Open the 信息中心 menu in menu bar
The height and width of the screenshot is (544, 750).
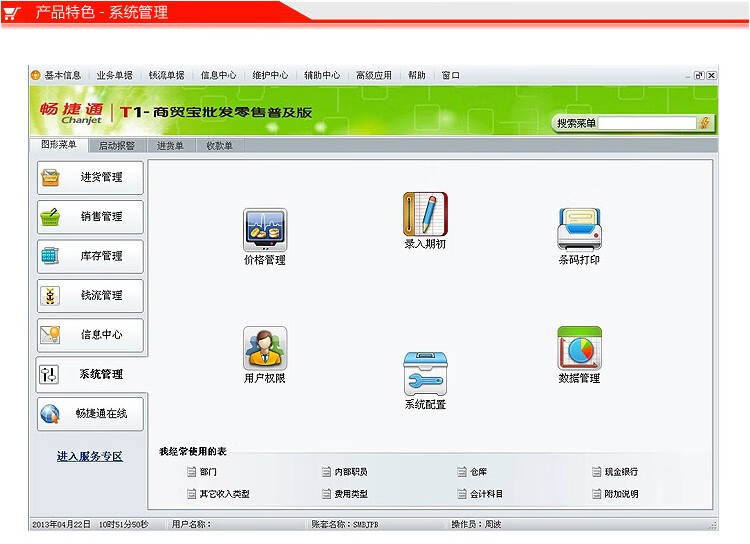218,75
